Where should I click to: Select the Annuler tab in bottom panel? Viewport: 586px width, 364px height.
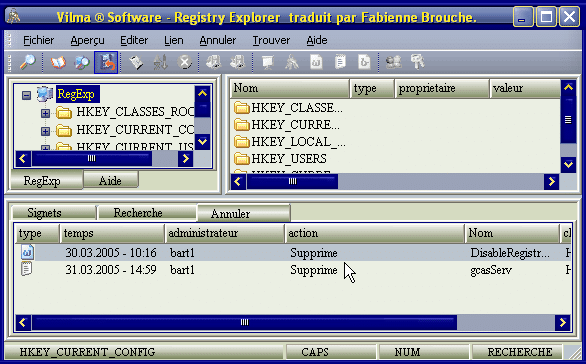point(244,213)
